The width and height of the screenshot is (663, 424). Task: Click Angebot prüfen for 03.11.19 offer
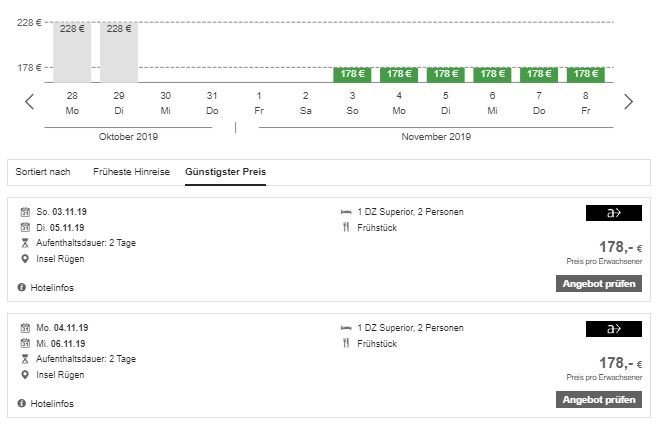(x=599, y=284)
